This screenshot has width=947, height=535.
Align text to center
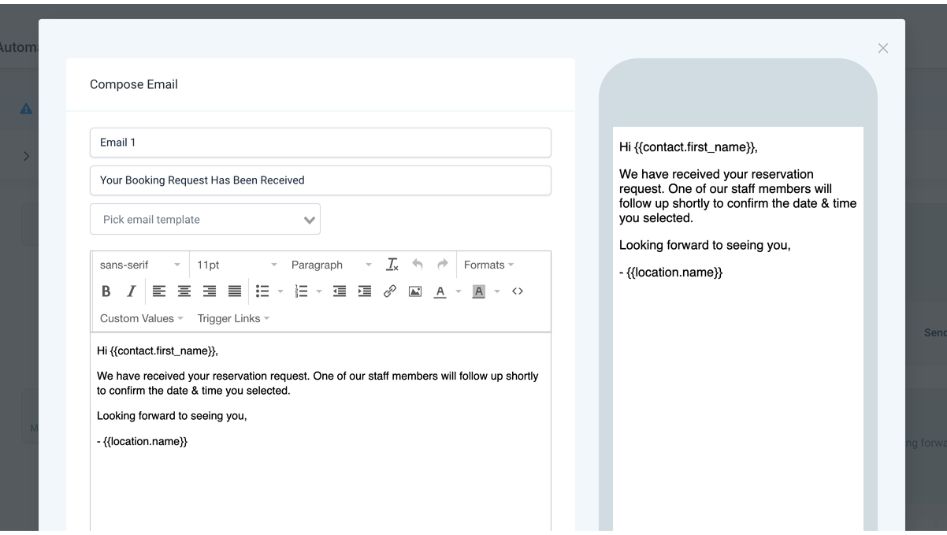[x=184, y=292]
